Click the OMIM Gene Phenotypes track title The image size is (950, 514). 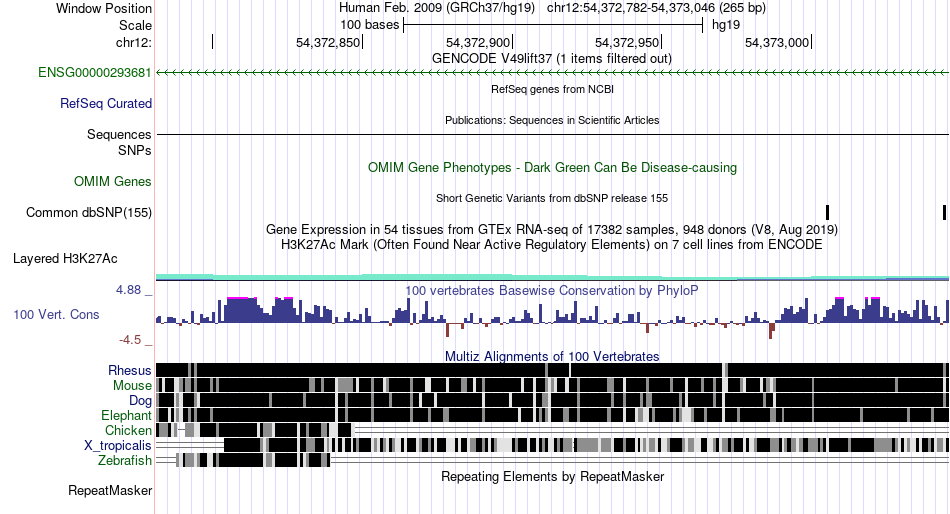click(x=552, y=167)
